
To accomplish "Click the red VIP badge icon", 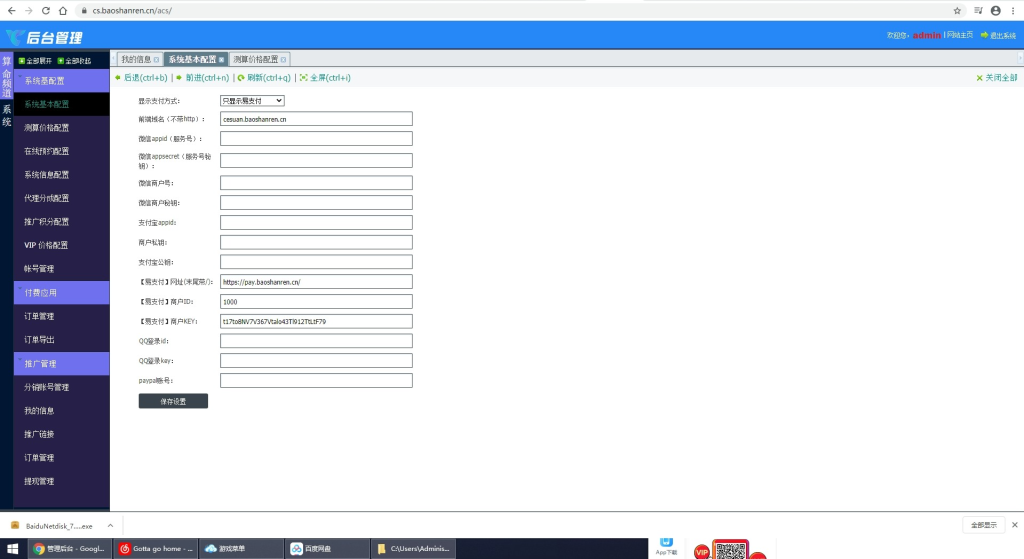I will click(701, 552).
